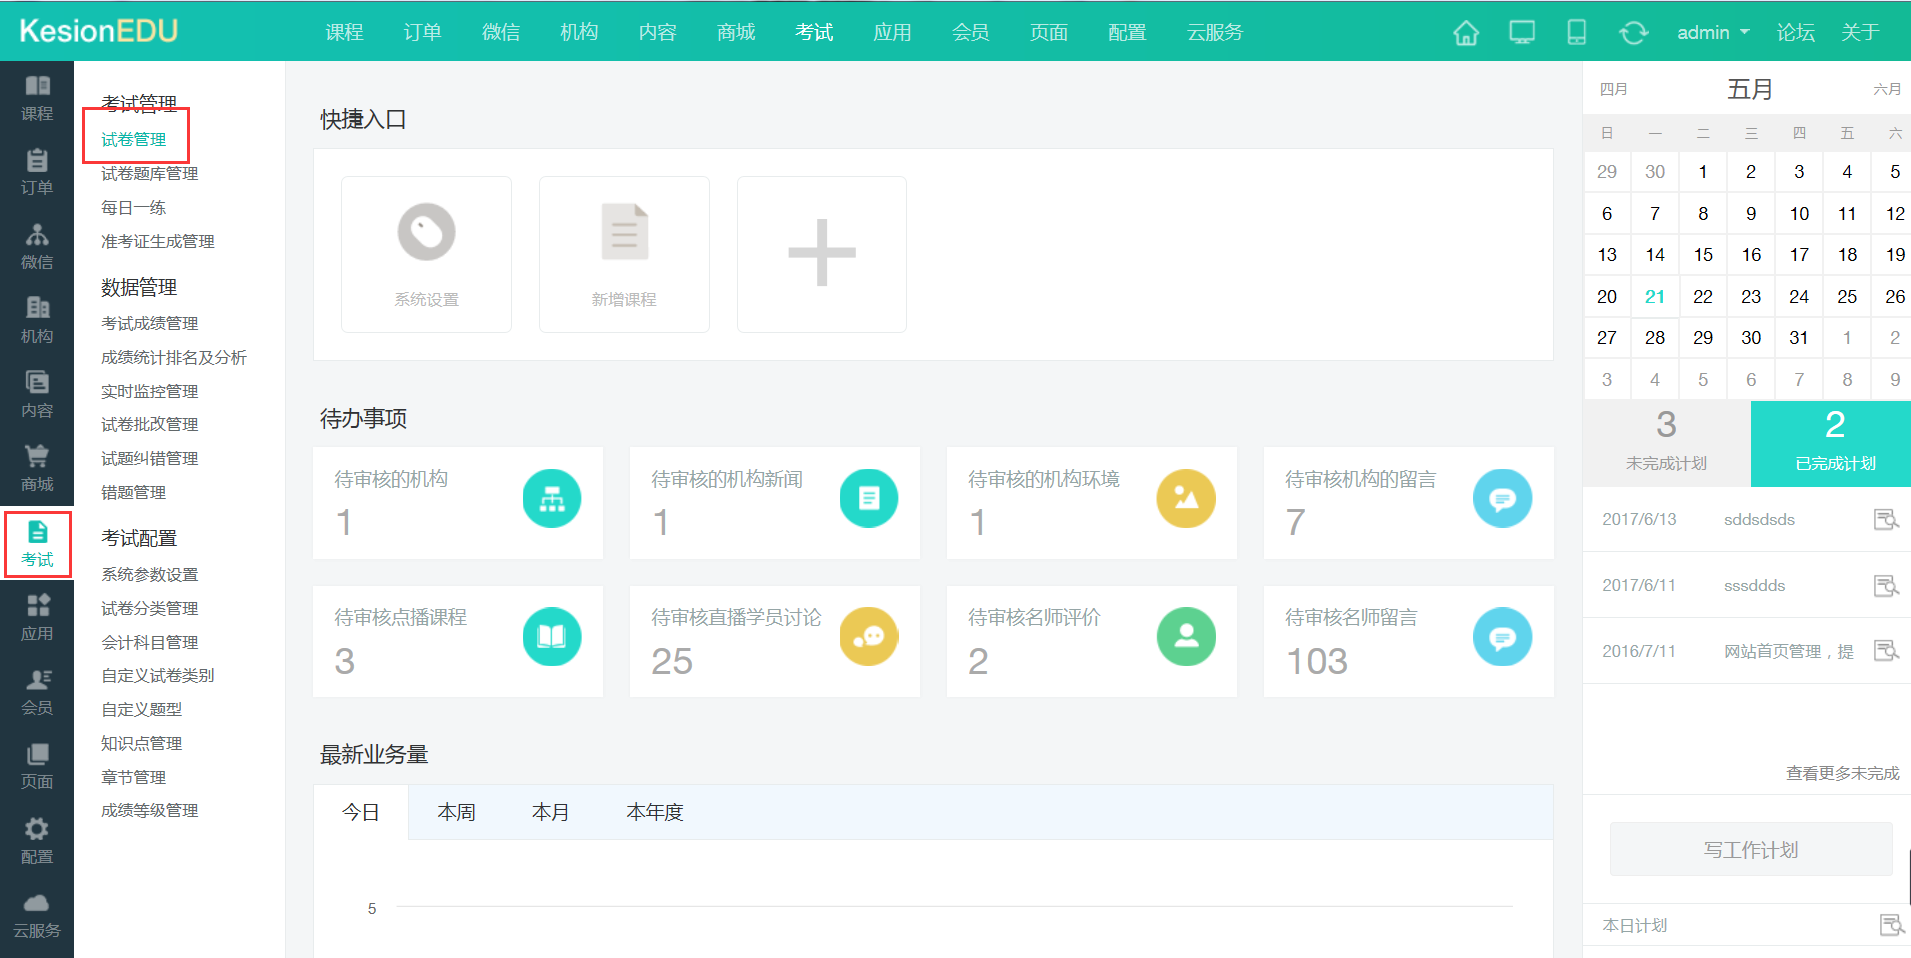Open edit icon for plan sddsdsds
The width and height of the screenshot is (1911, 958).
[1885, 519]
